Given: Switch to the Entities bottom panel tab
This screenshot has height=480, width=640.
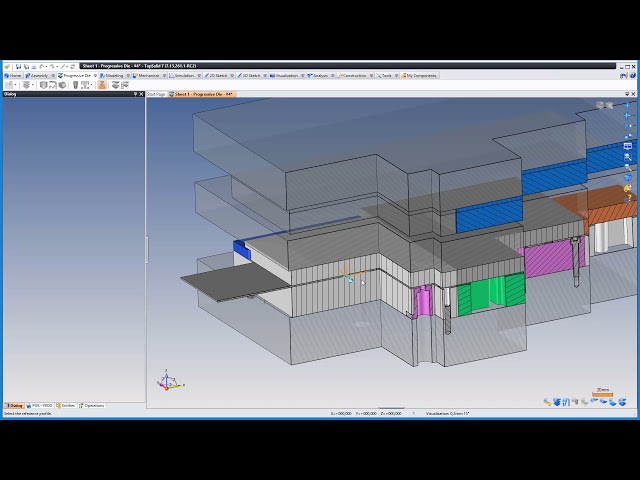Looking at the screenshot, I should click(67, 405).
